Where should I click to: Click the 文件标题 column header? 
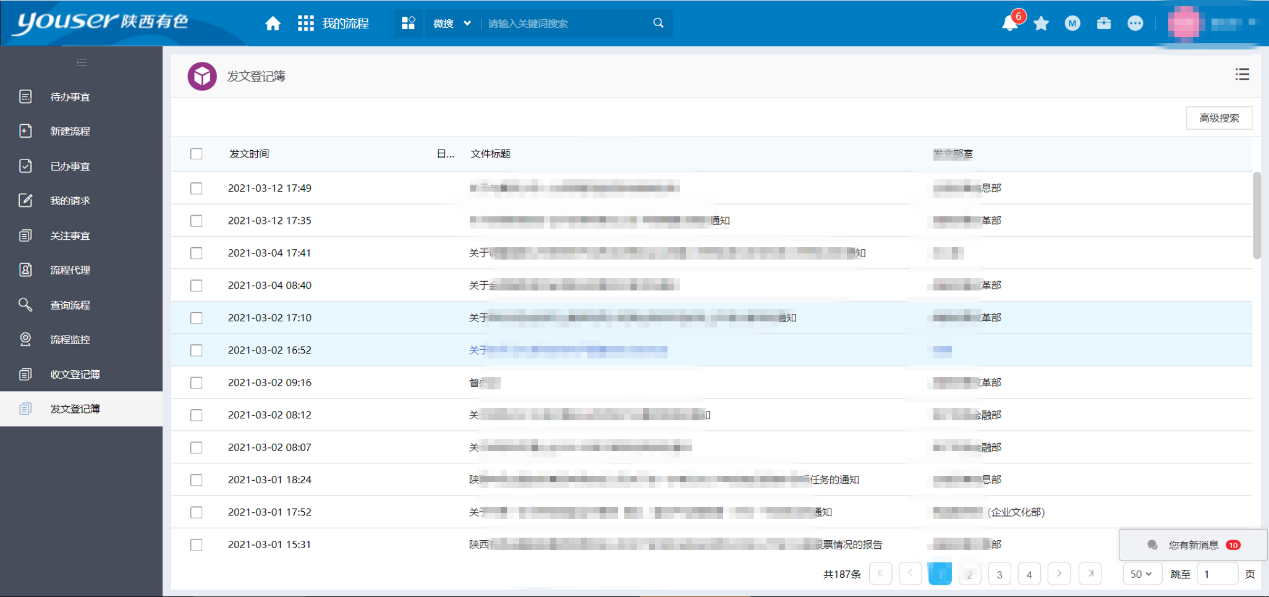491,154
